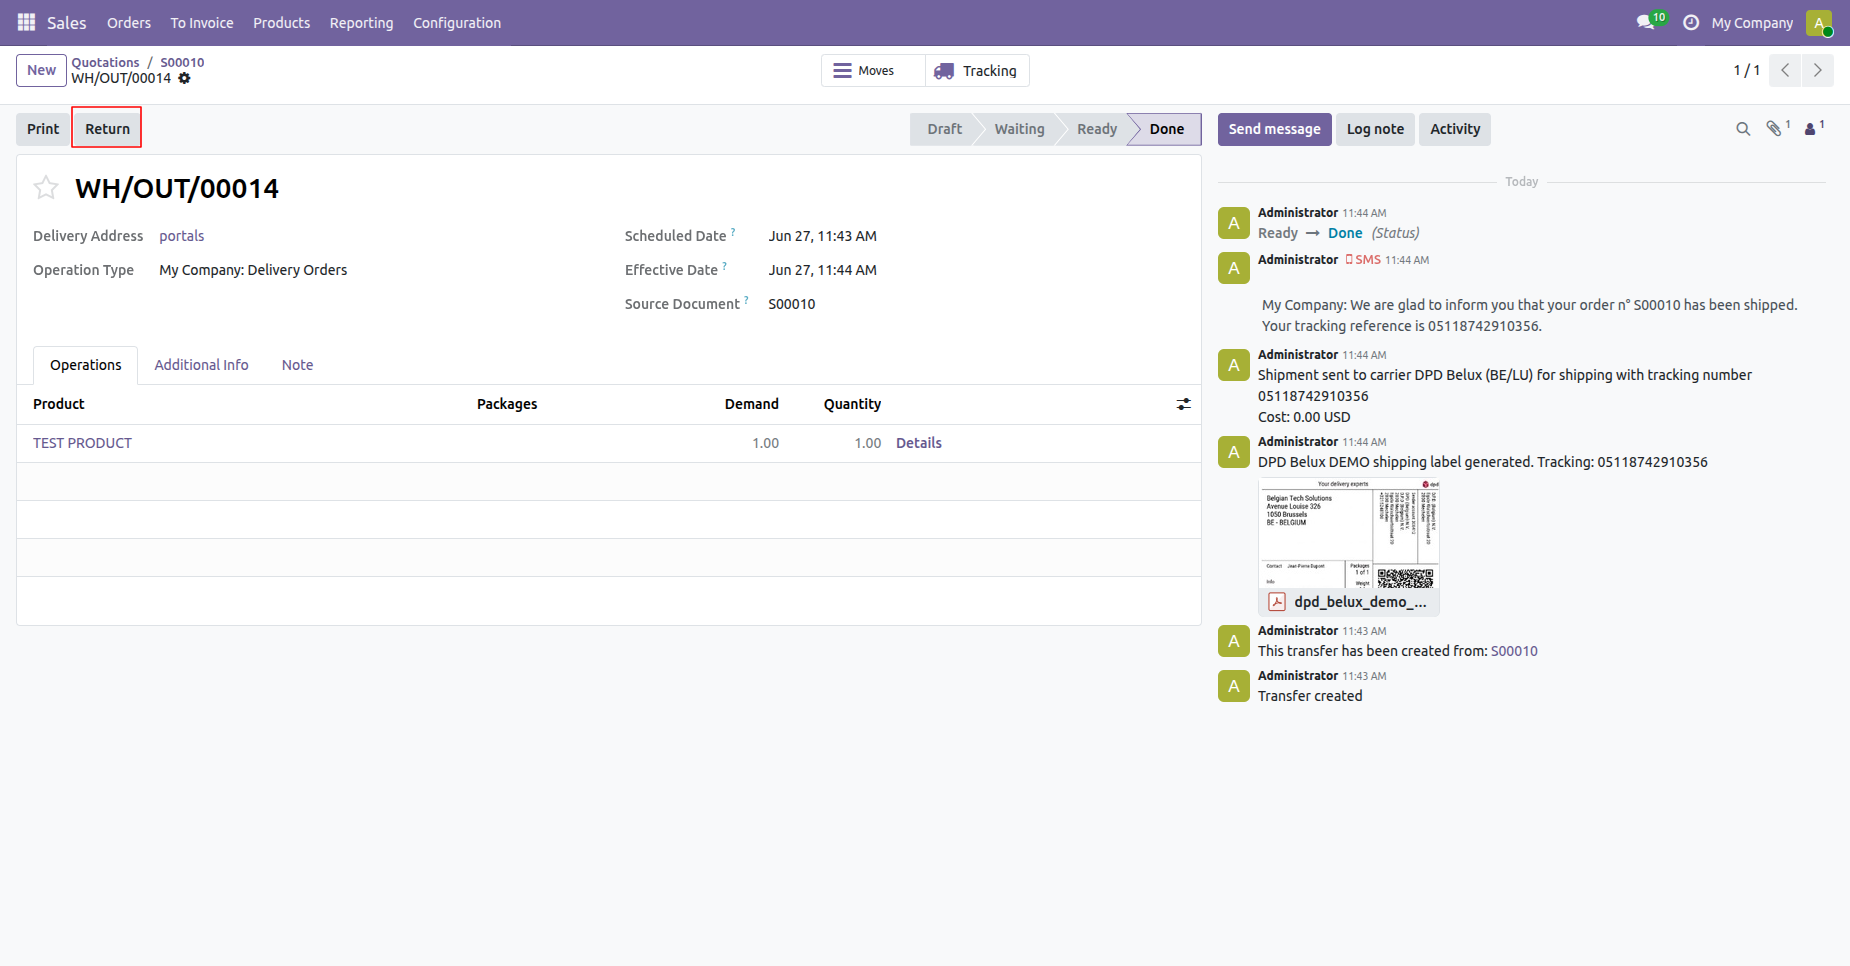Click the Return button
The width and height of the screenshot is (1850, 966).
107,129
